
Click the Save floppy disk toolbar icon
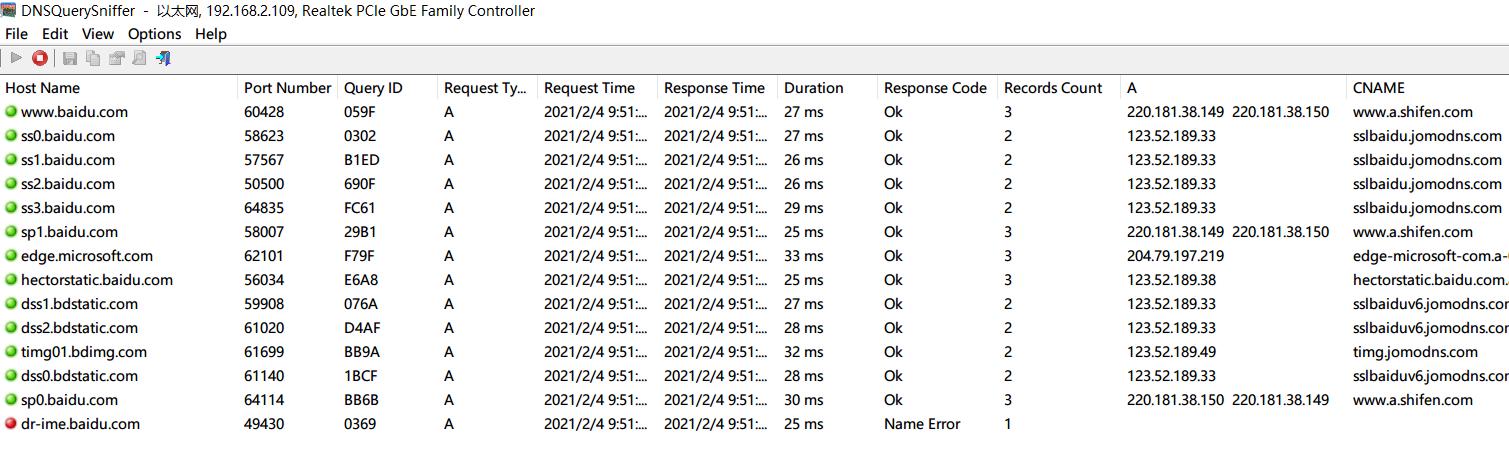(x=70, y=59)
